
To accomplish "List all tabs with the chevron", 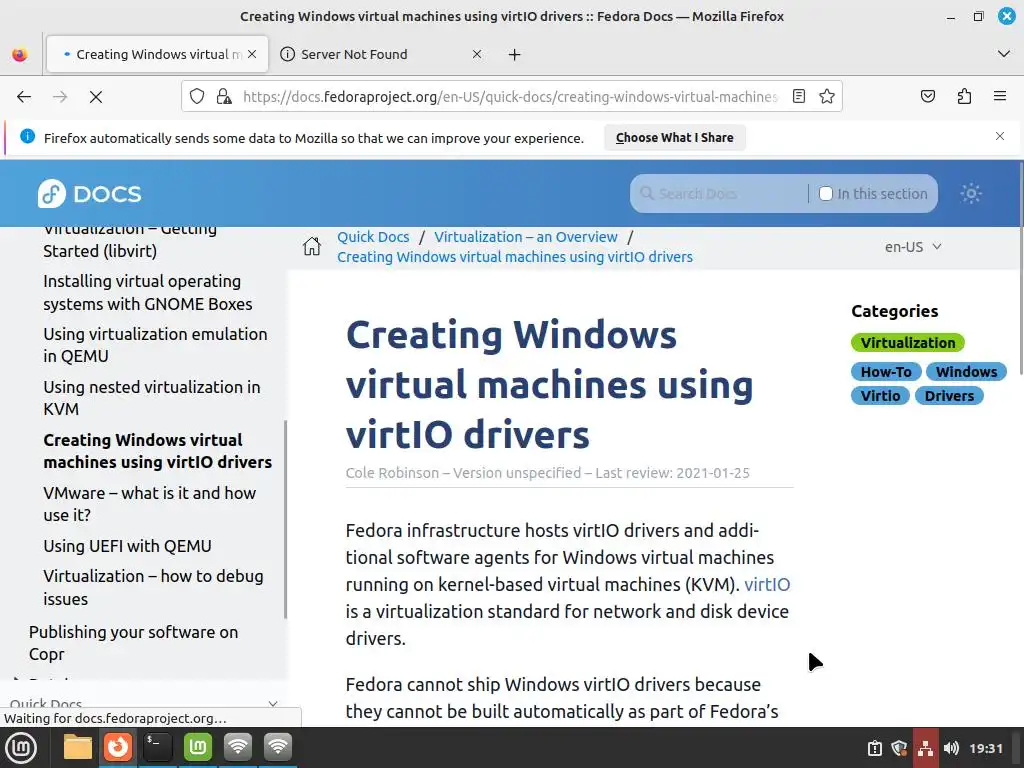I will [1004, 54].
